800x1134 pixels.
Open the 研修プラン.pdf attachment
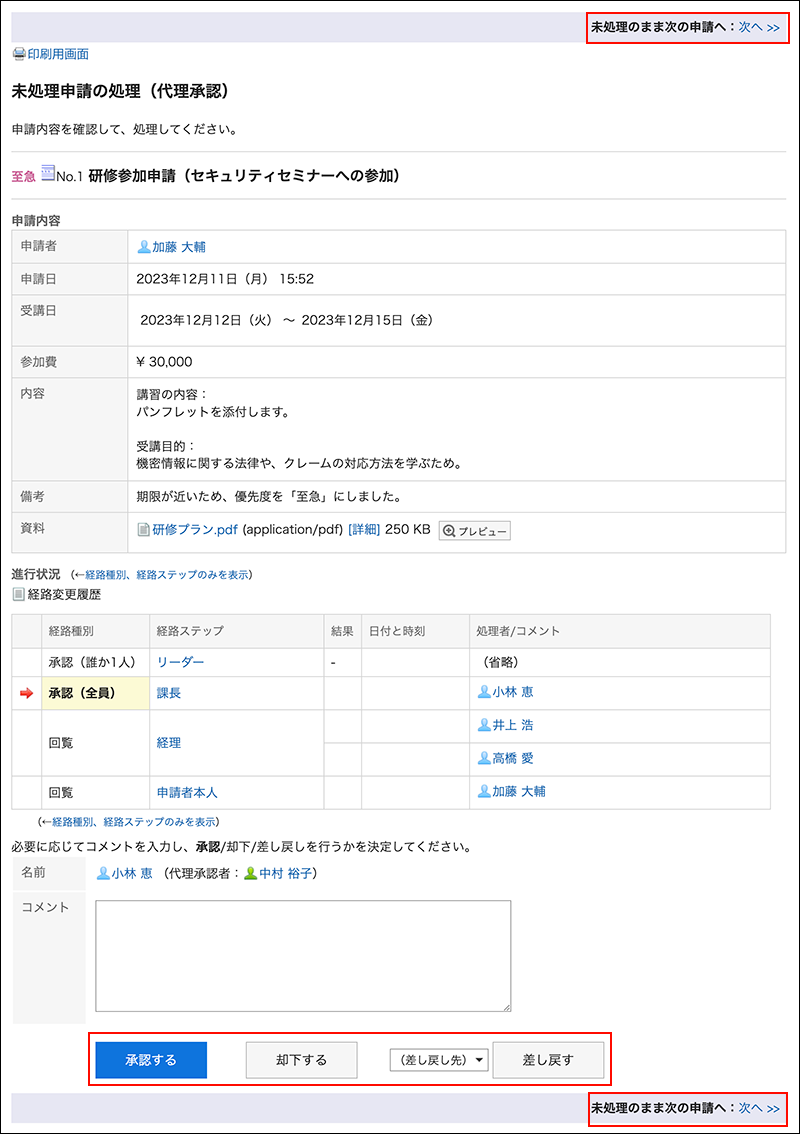point(195,529)
